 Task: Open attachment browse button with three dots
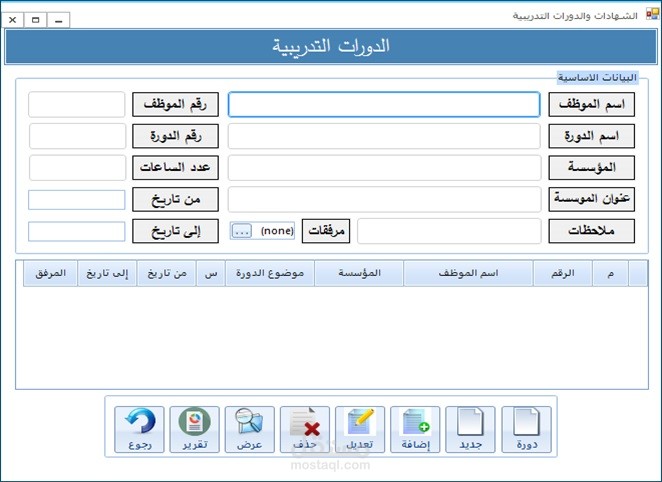[242, 231]
